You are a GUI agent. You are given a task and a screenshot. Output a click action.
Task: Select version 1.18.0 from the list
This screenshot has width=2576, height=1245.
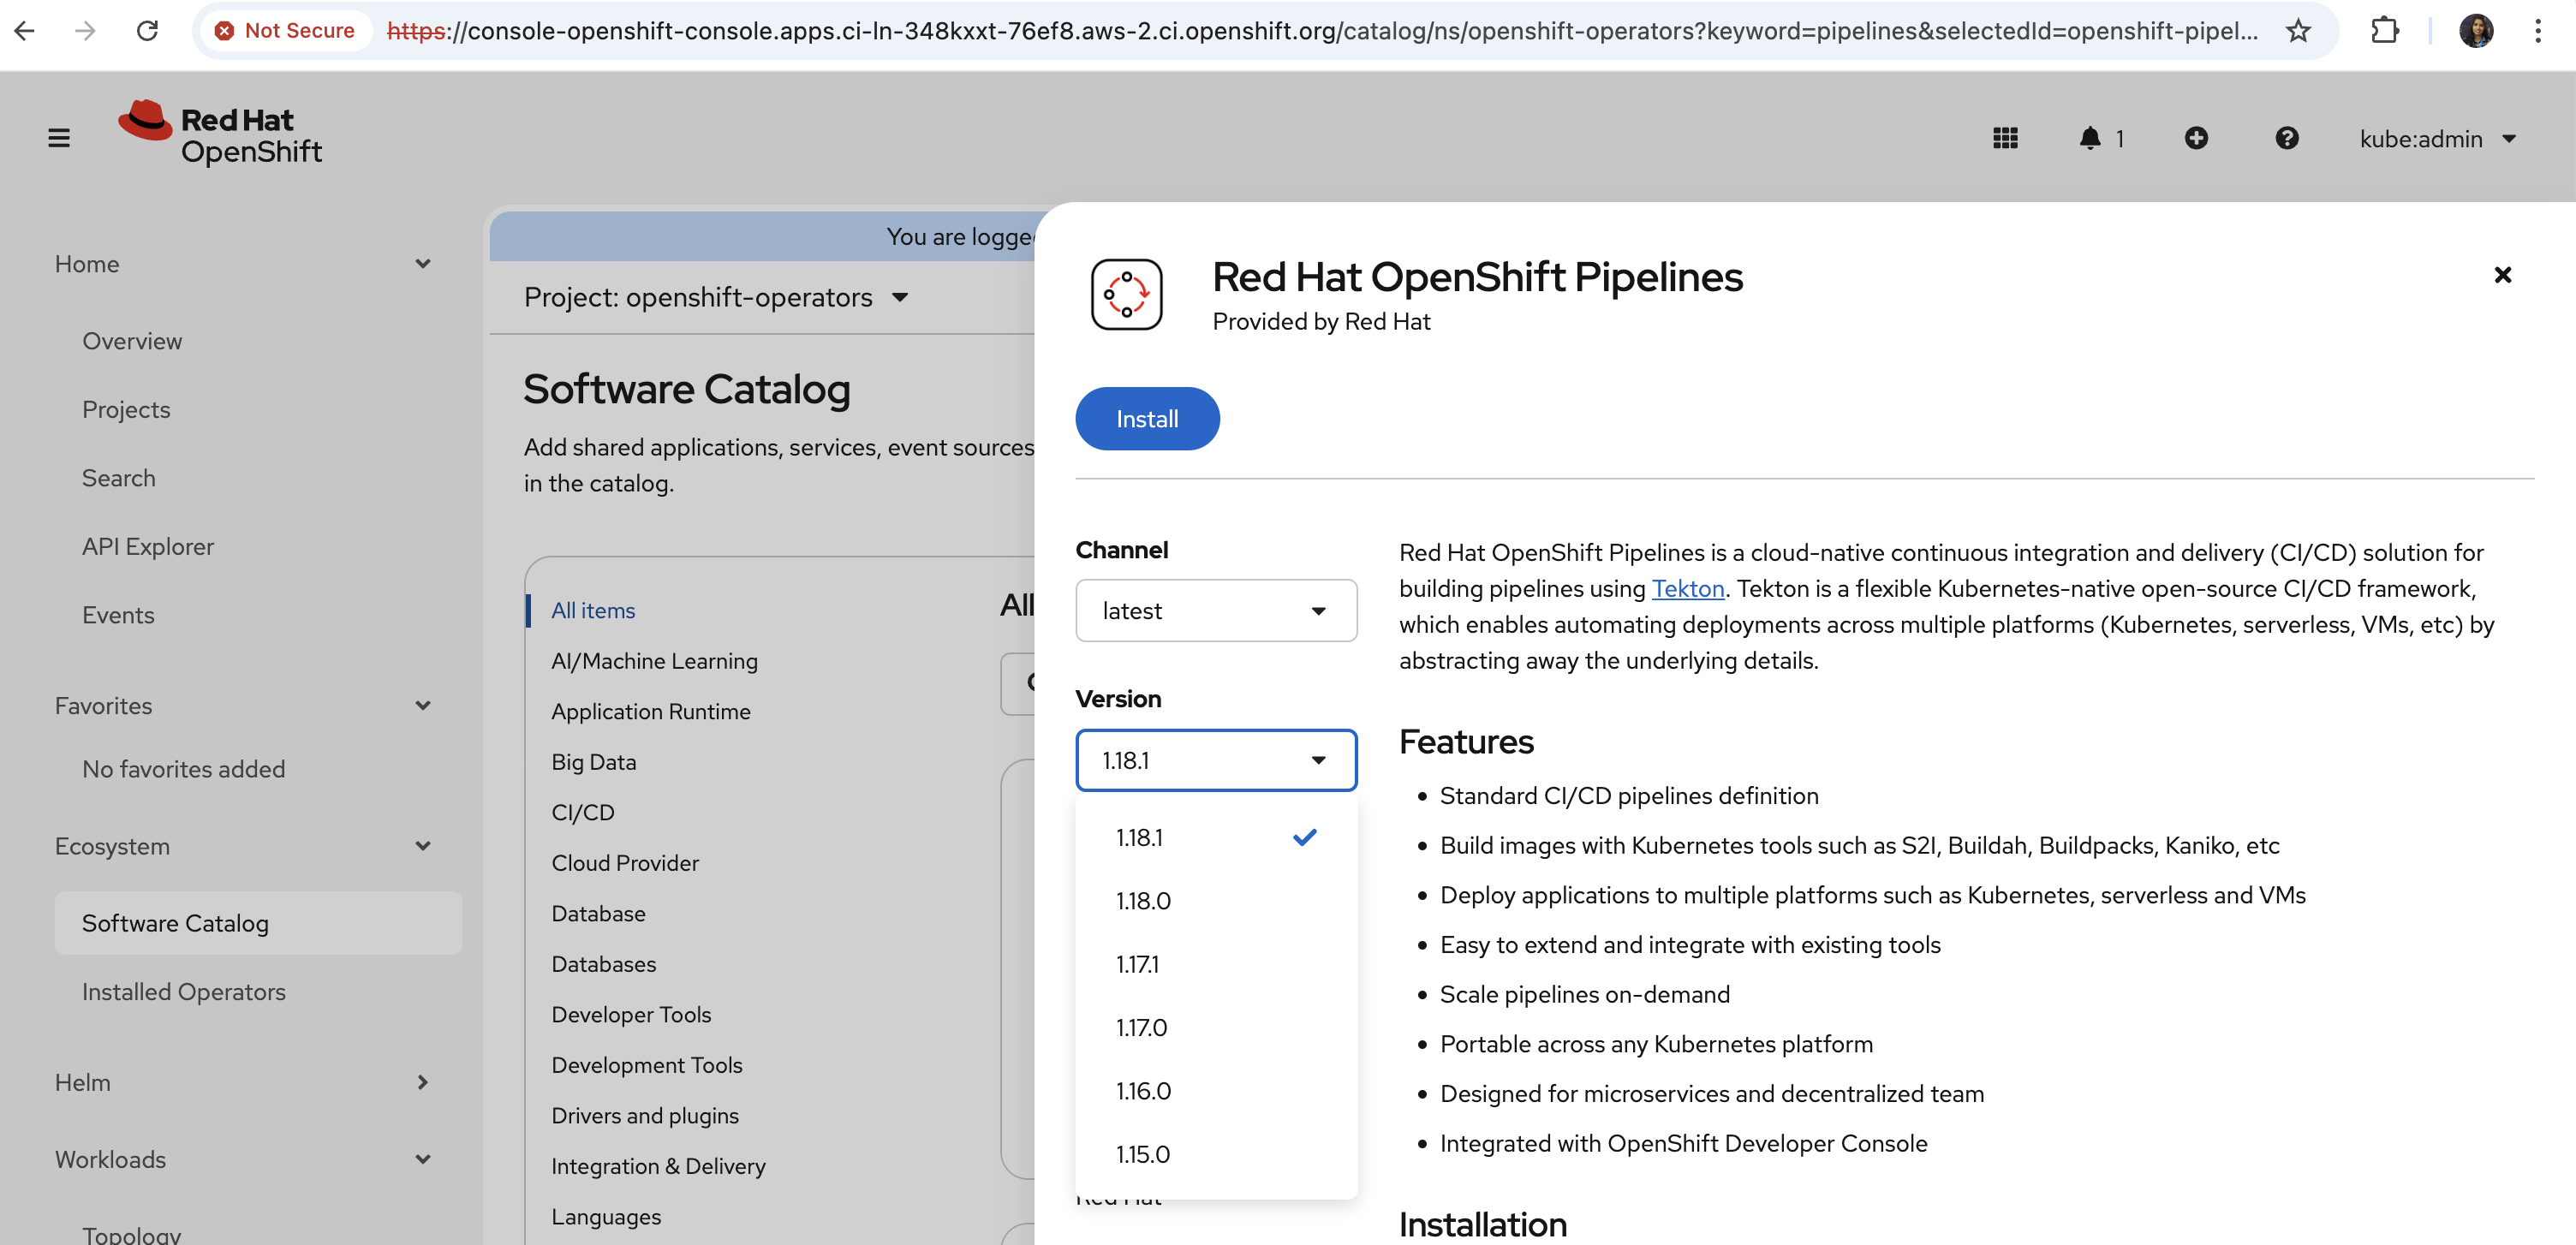(1143, 901)
